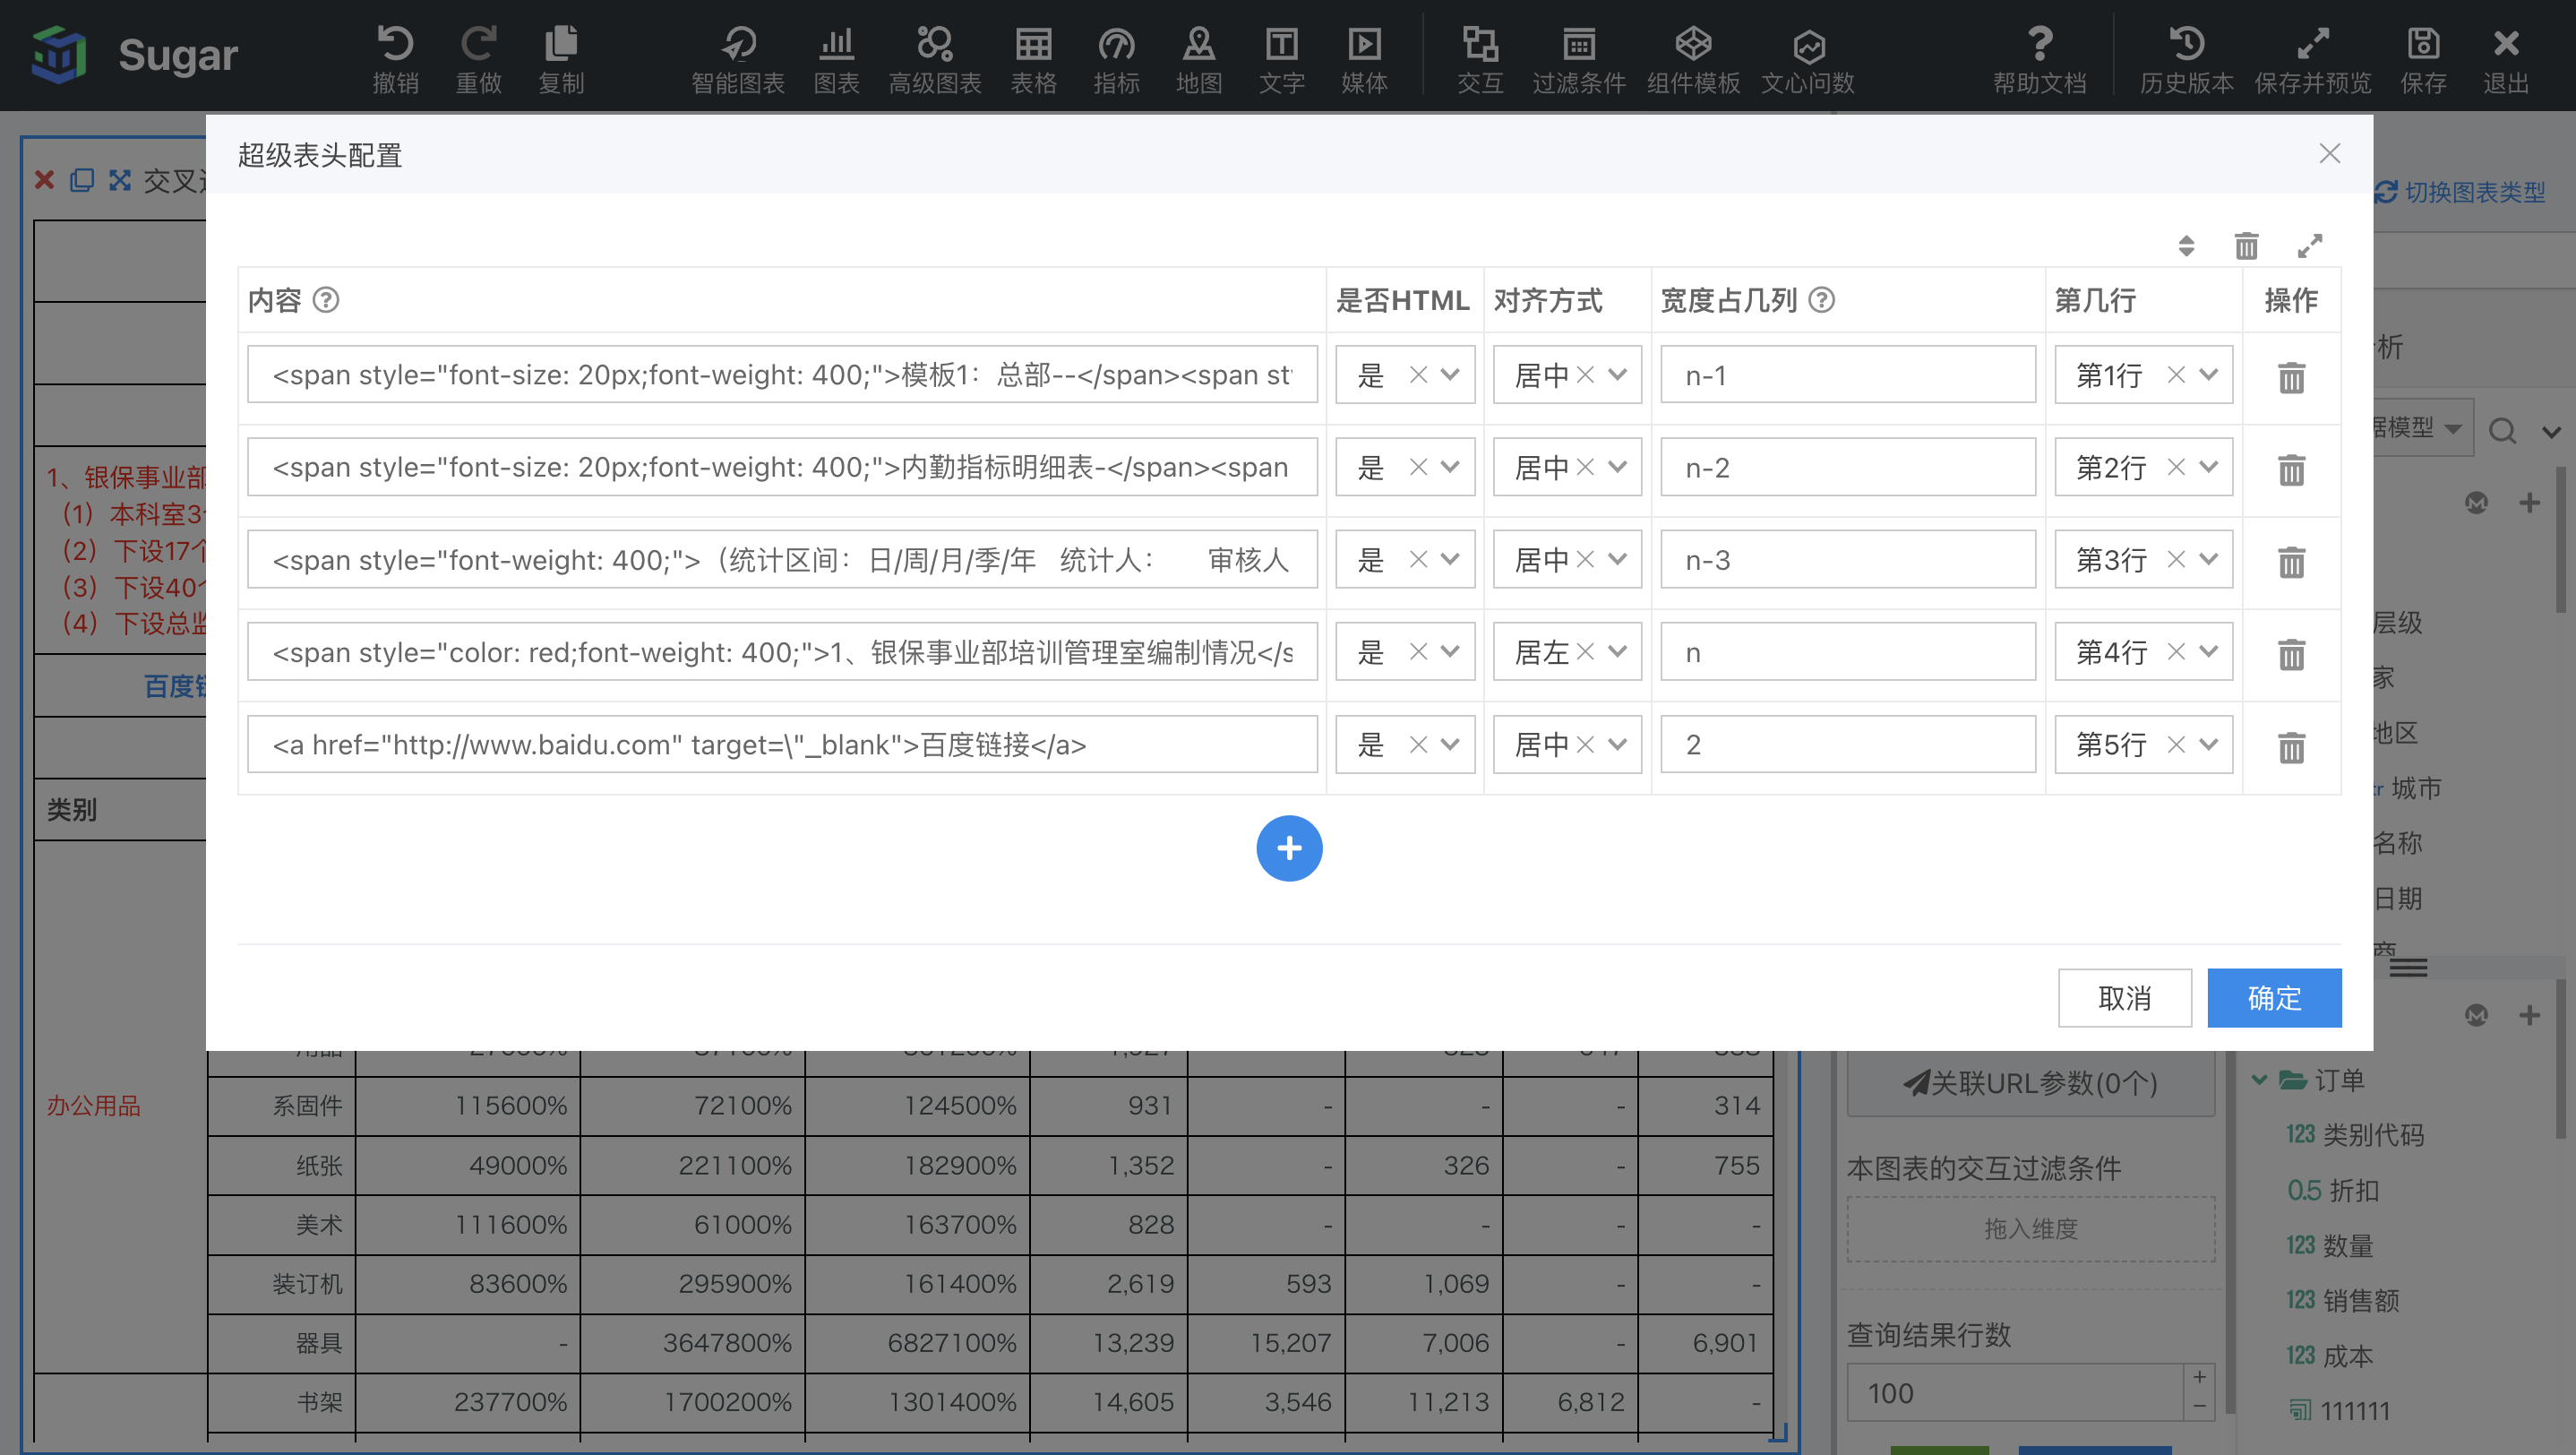This screenshot has height=1455, width=2576.
Task: Open 对齐方式 dropdown in row 第1行
Action: tap(1617, 375)
